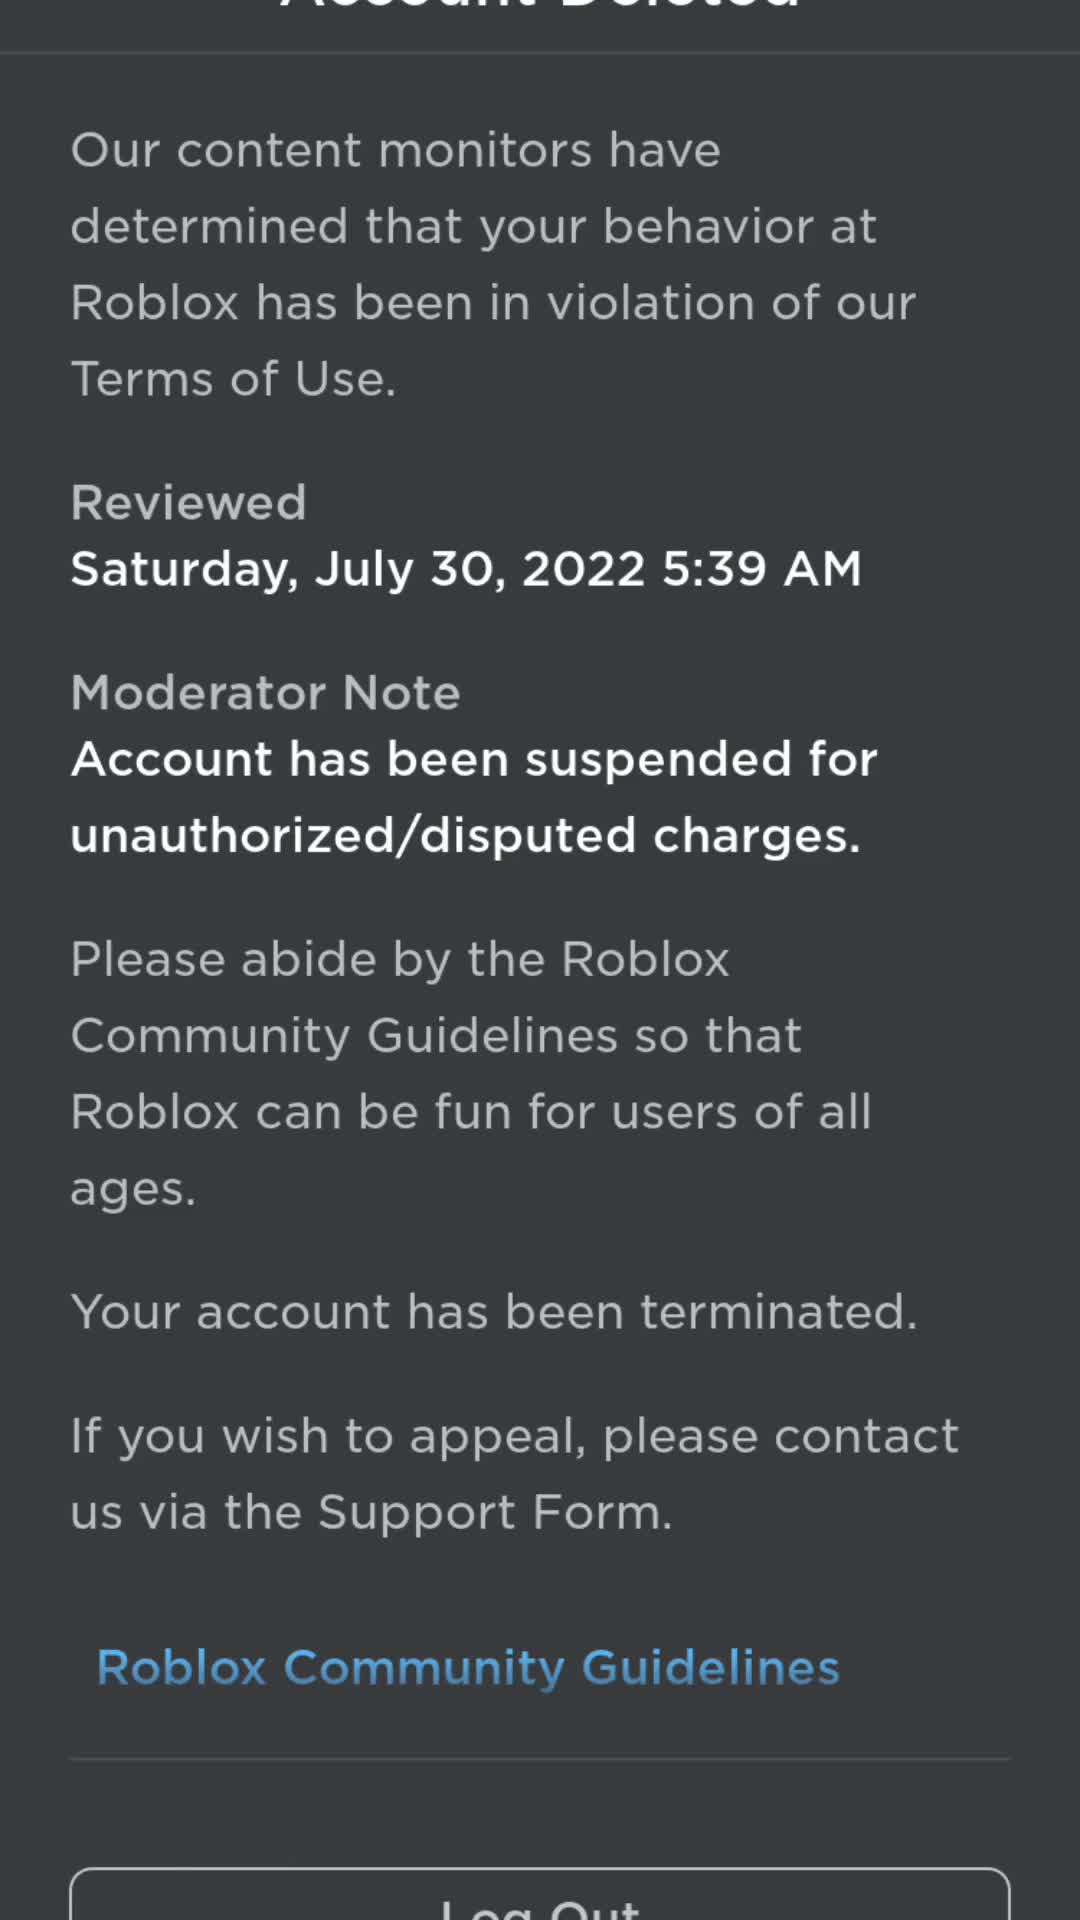Click the 'Our content monitors have' line
Screen dimensions: 1080x1920
(395, 151)
